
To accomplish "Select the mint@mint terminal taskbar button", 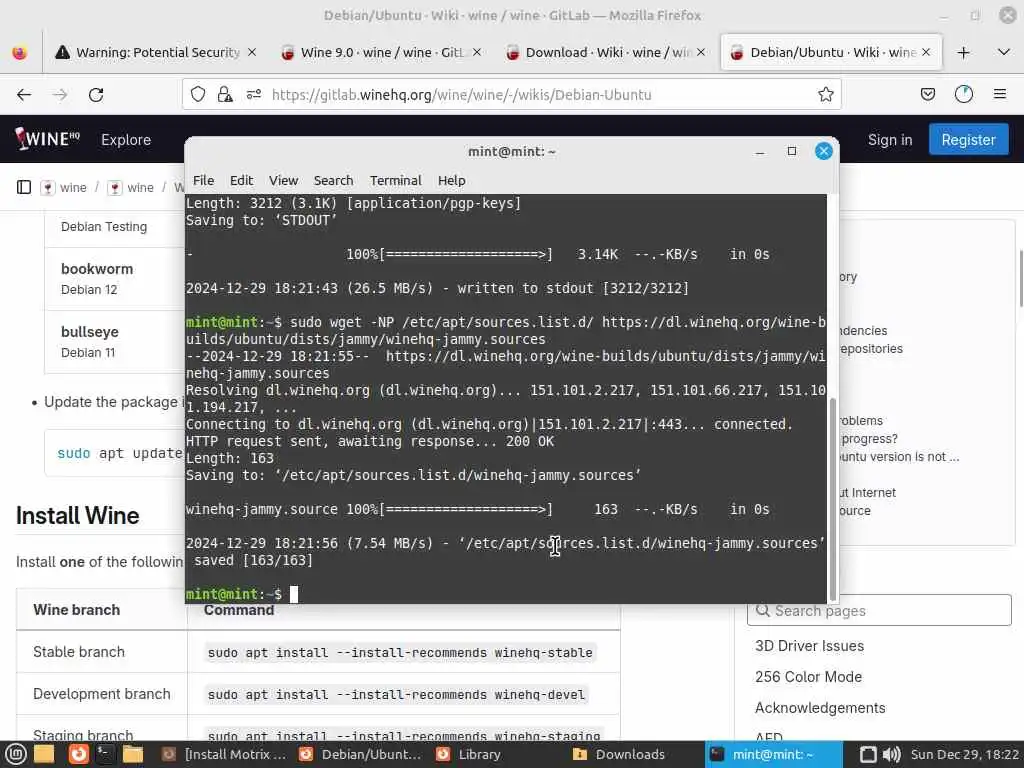I will 773,754.
